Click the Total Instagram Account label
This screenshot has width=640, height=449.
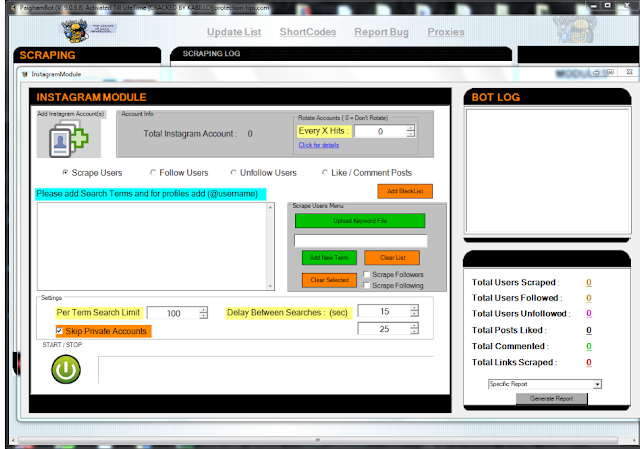(x=190, y=134)
